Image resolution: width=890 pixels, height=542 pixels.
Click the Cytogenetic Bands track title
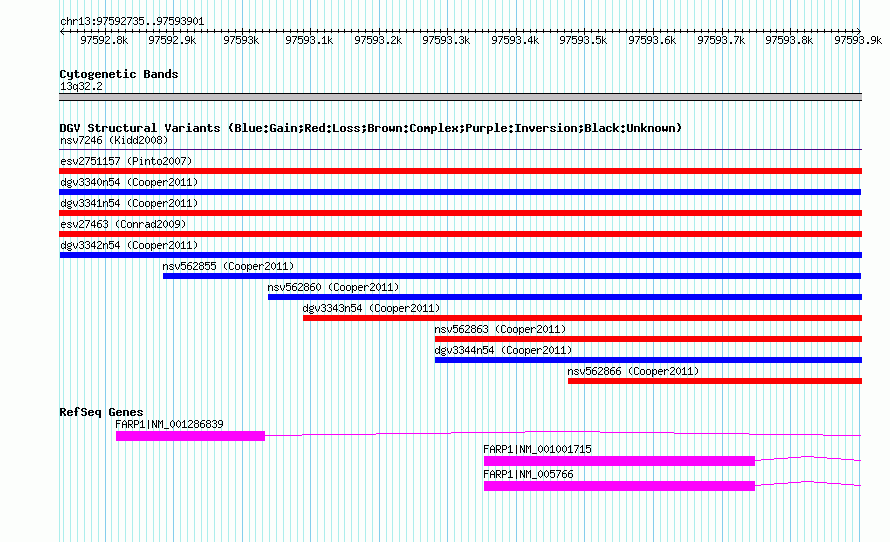click(x=119, y=74)
